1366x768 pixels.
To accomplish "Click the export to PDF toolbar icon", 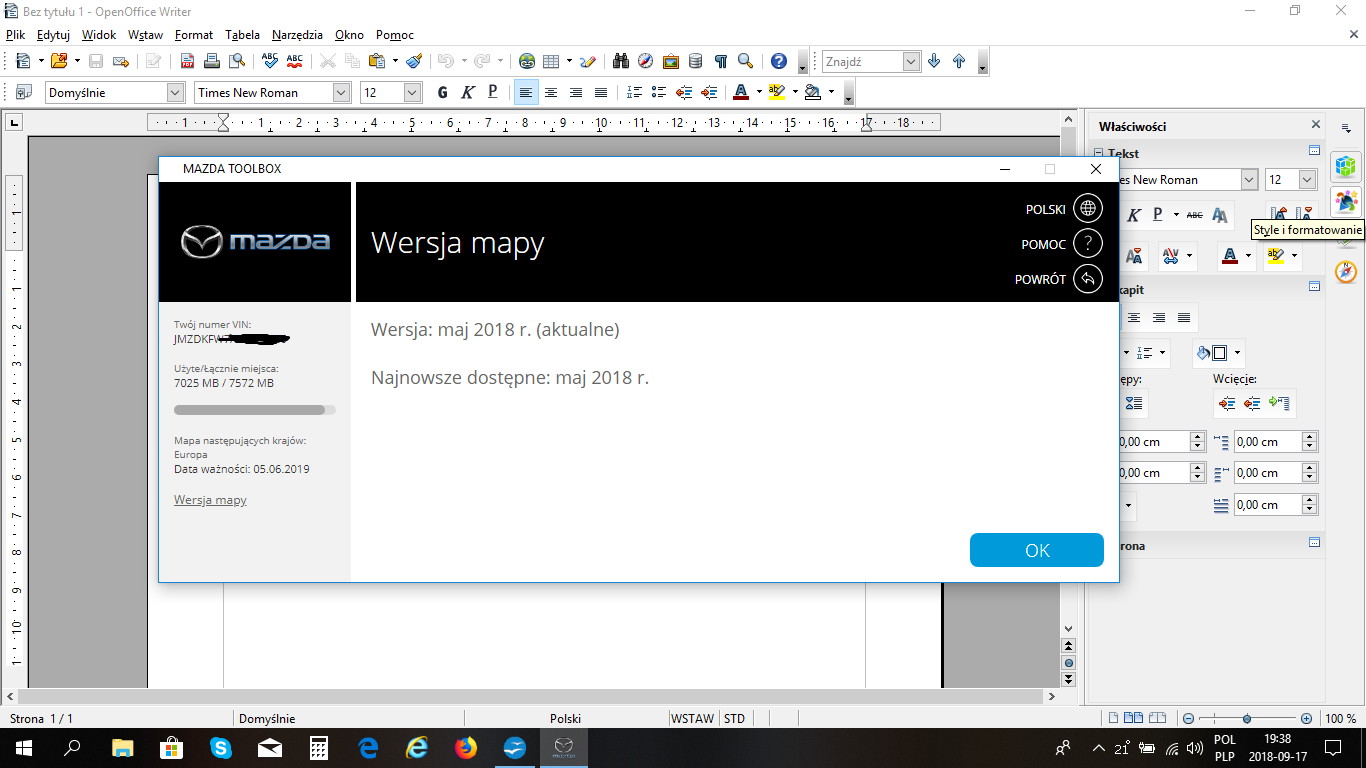I will 187,61.
